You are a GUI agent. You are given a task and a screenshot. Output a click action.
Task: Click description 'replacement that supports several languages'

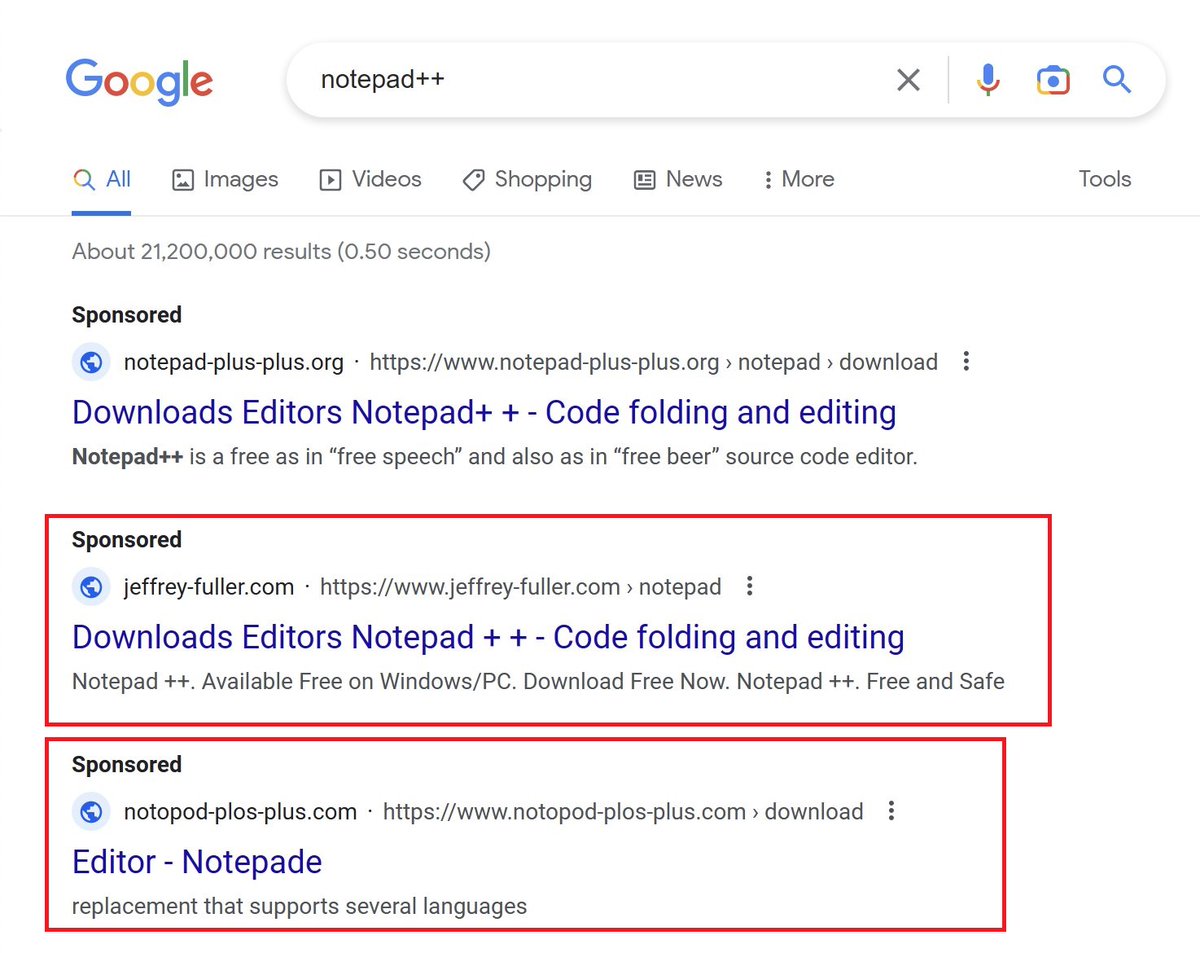299,907
